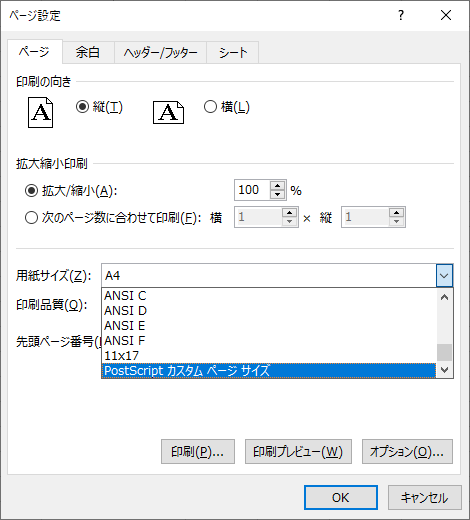Click the 印刷(P)... button
The width and height of the screenshot is (470, 520).
pos(198,452)
